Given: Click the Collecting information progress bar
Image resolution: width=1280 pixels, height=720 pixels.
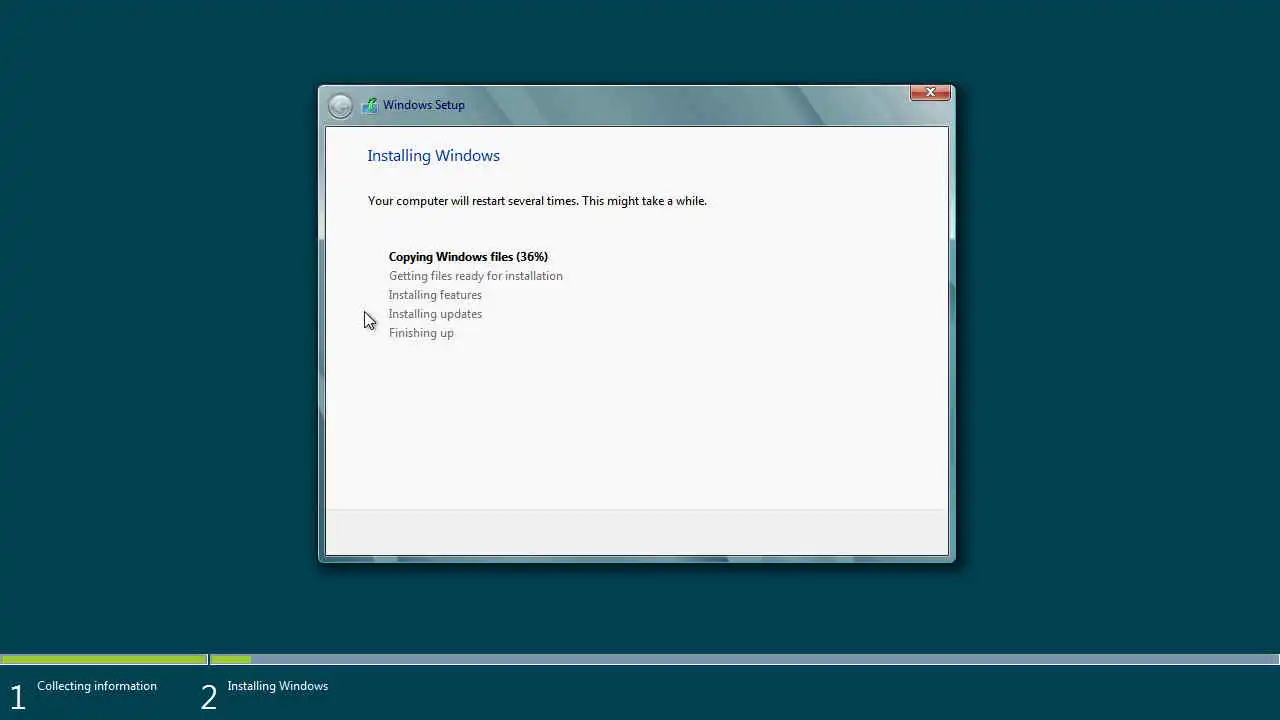Looking at the screenshot, I should pyautogui.click(x=104, y=660).
